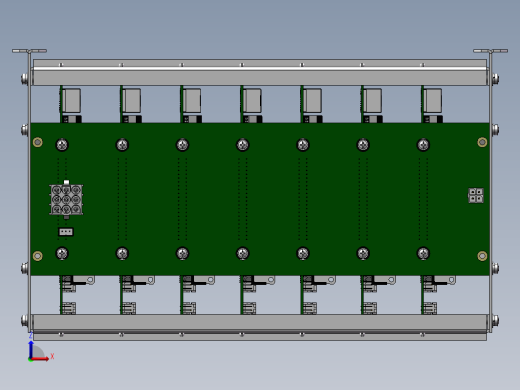Select the green backplane PCB surface

coord(260,199)
